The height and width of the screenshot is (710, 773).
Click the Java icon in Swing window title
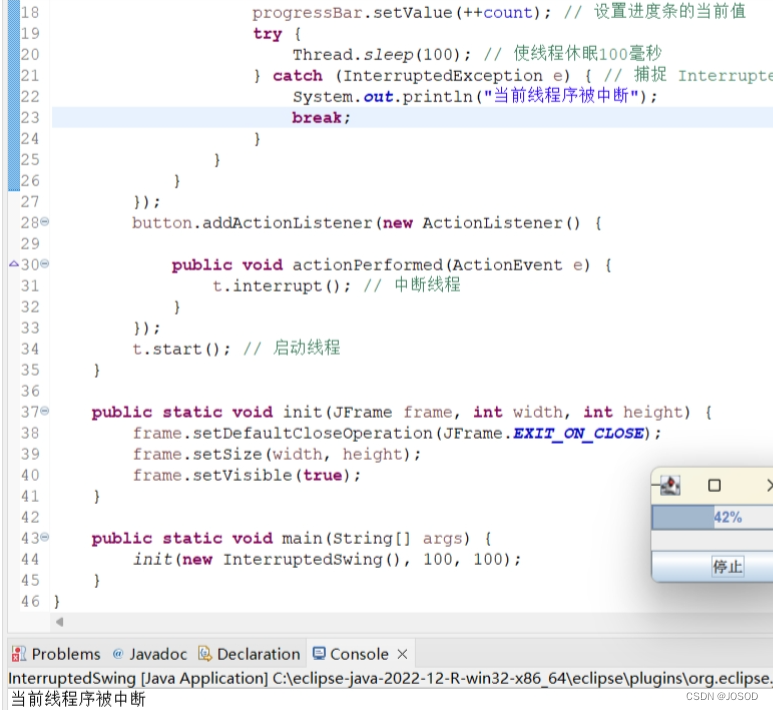click(670, 485)
